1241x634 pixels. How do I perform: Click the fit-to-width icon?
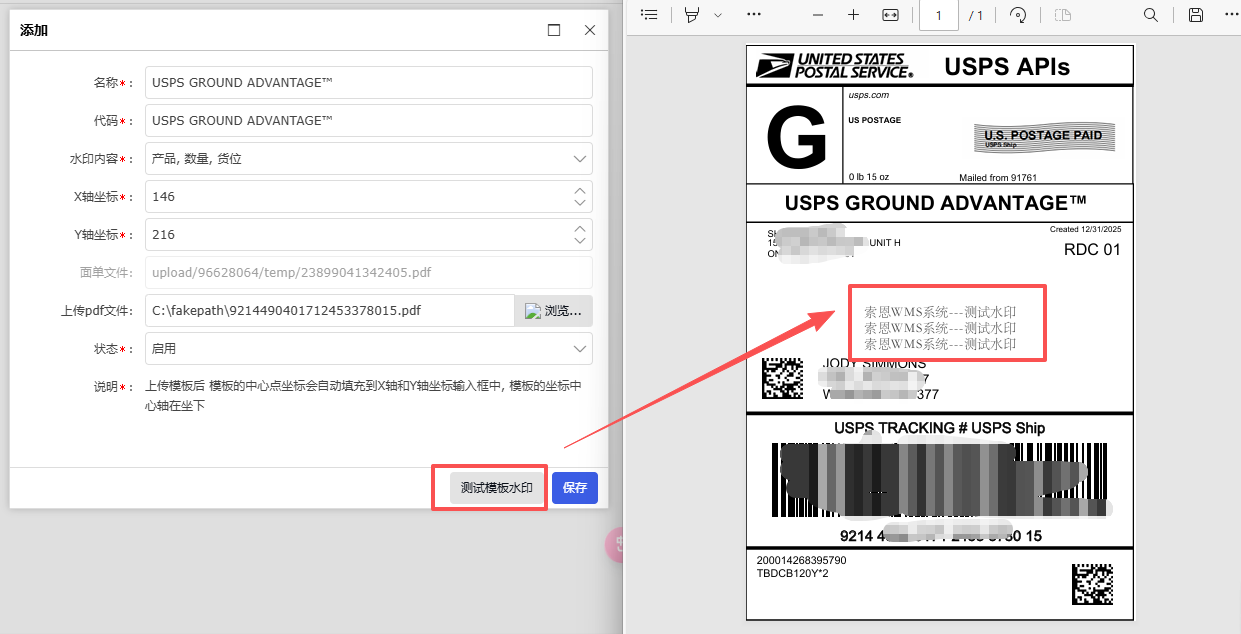(x=890, y=15)
